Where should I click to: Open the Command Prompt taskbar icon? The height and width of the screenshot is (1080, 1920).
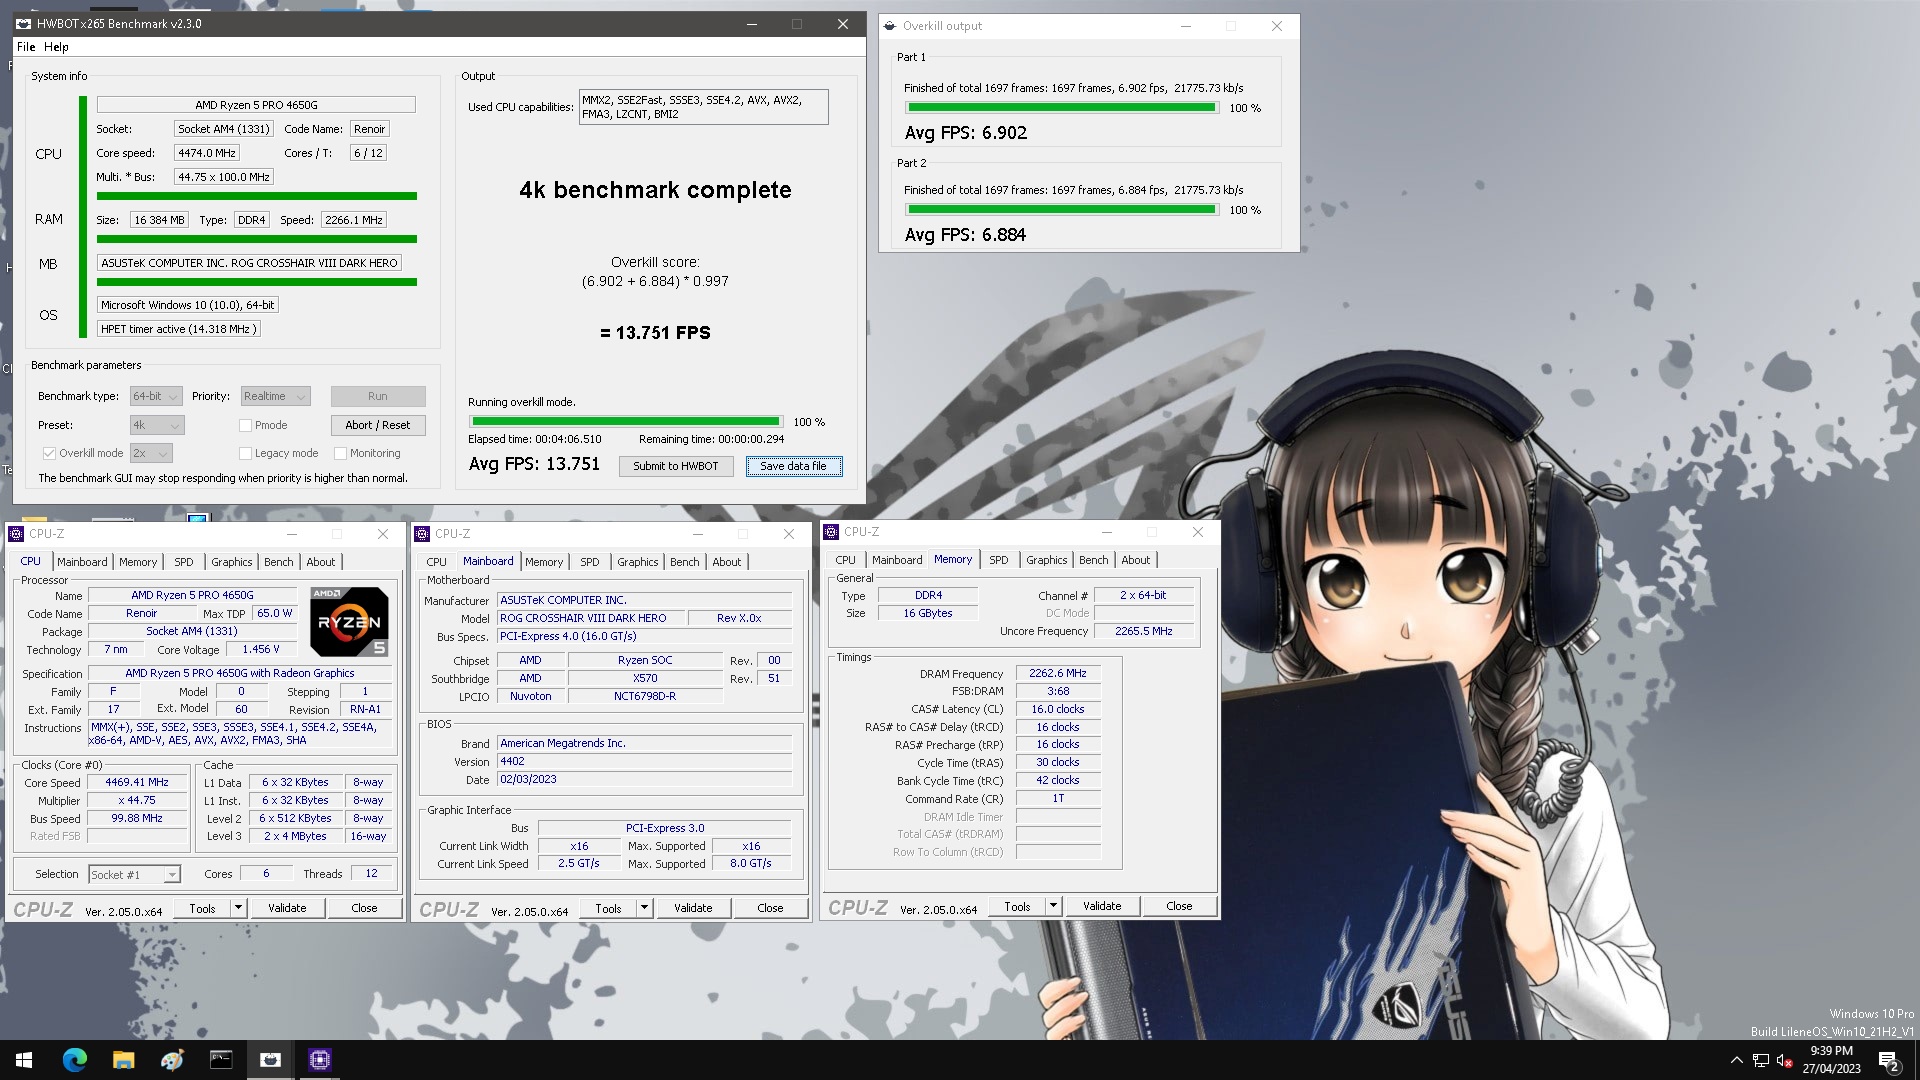pos(221,1059)
